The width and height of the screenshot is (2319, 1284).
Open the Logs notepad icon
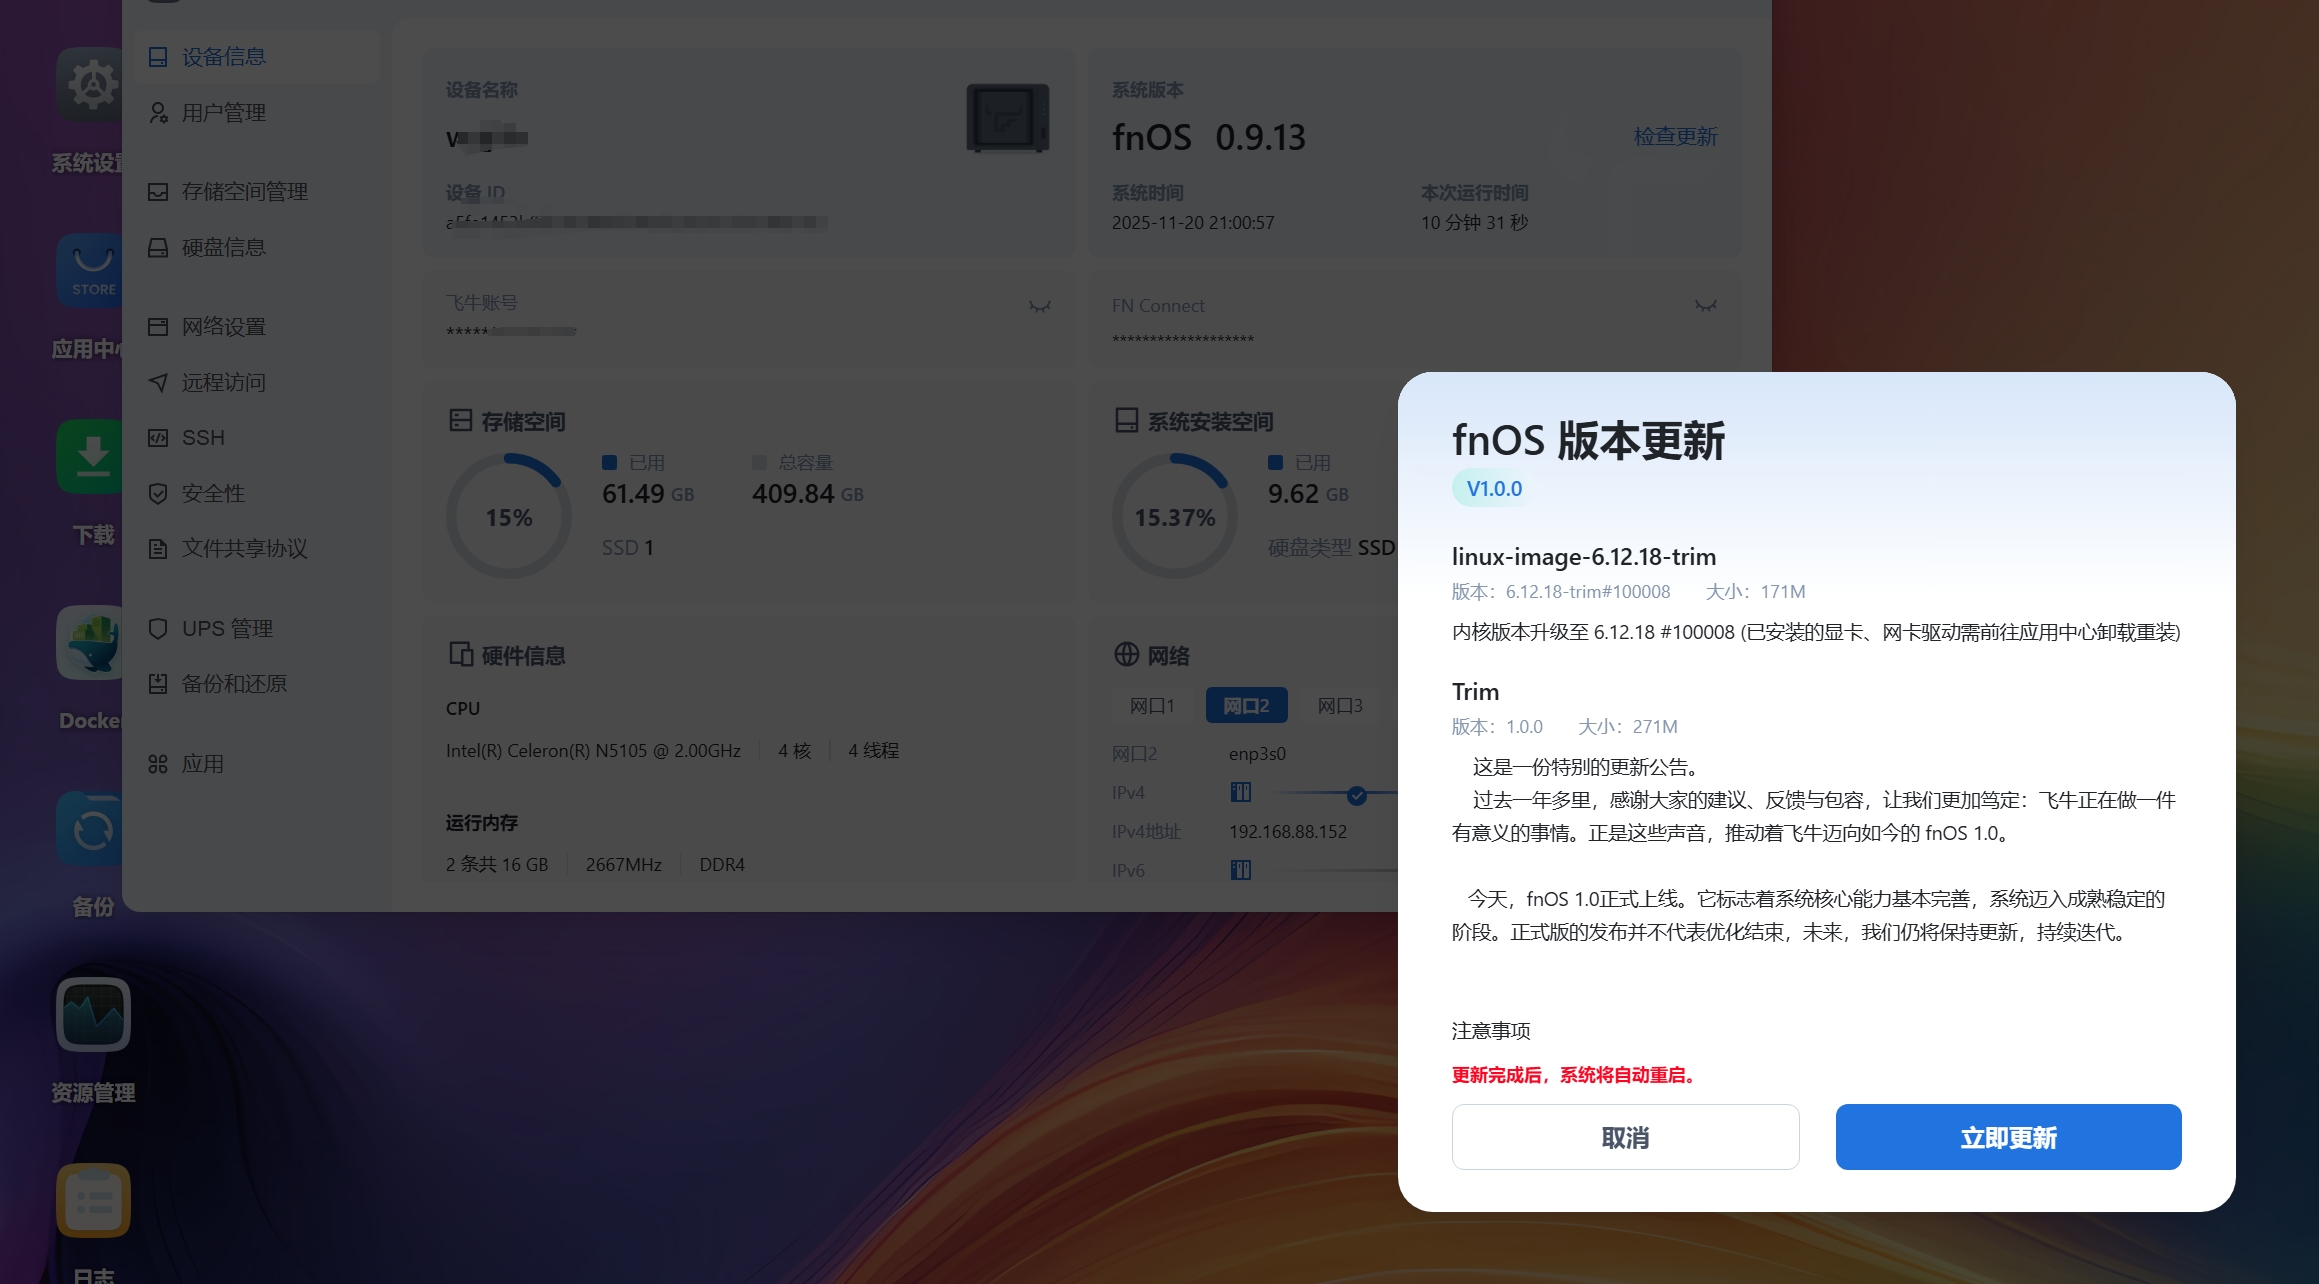pos(93,1201)
